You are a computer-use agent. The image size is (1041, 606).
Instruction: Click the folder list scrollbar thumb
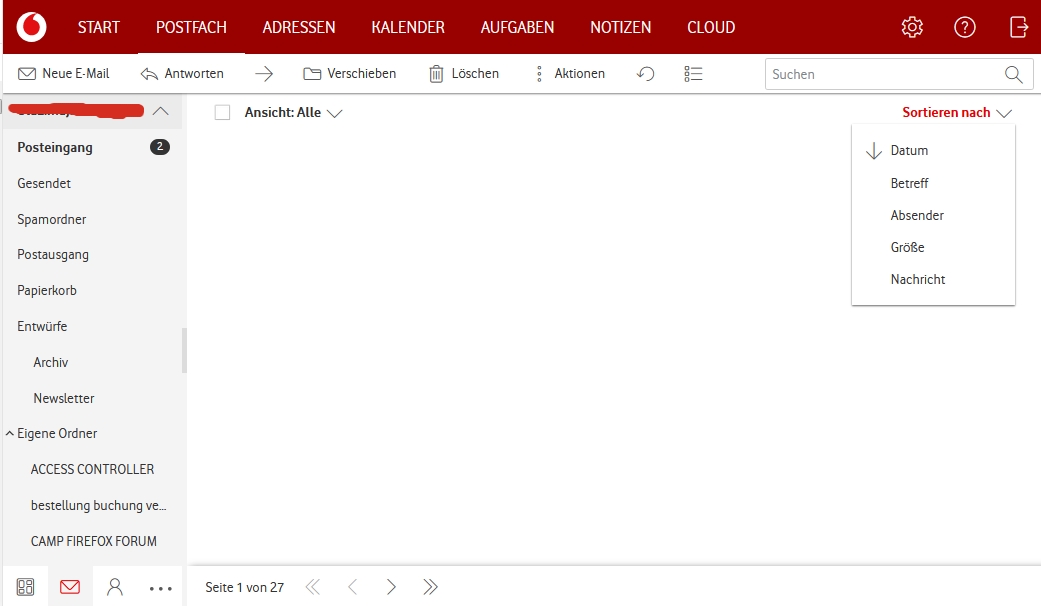point(185,350)
